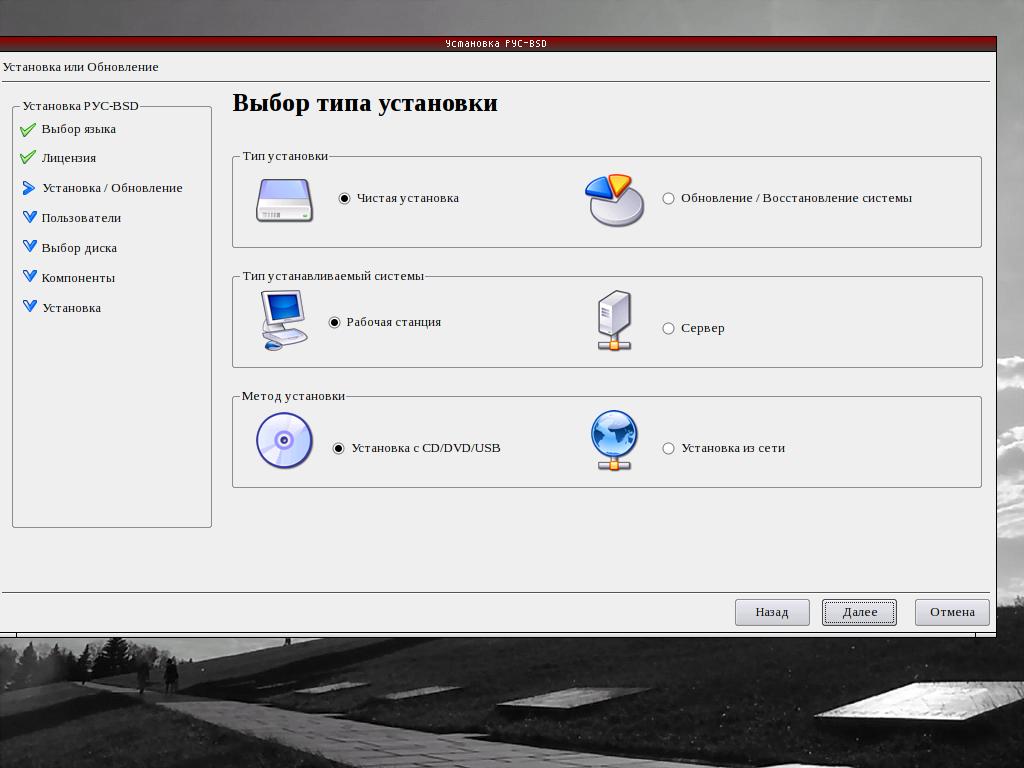
Task: Cancel installation with Отмена button
Action: pos(952,613)
